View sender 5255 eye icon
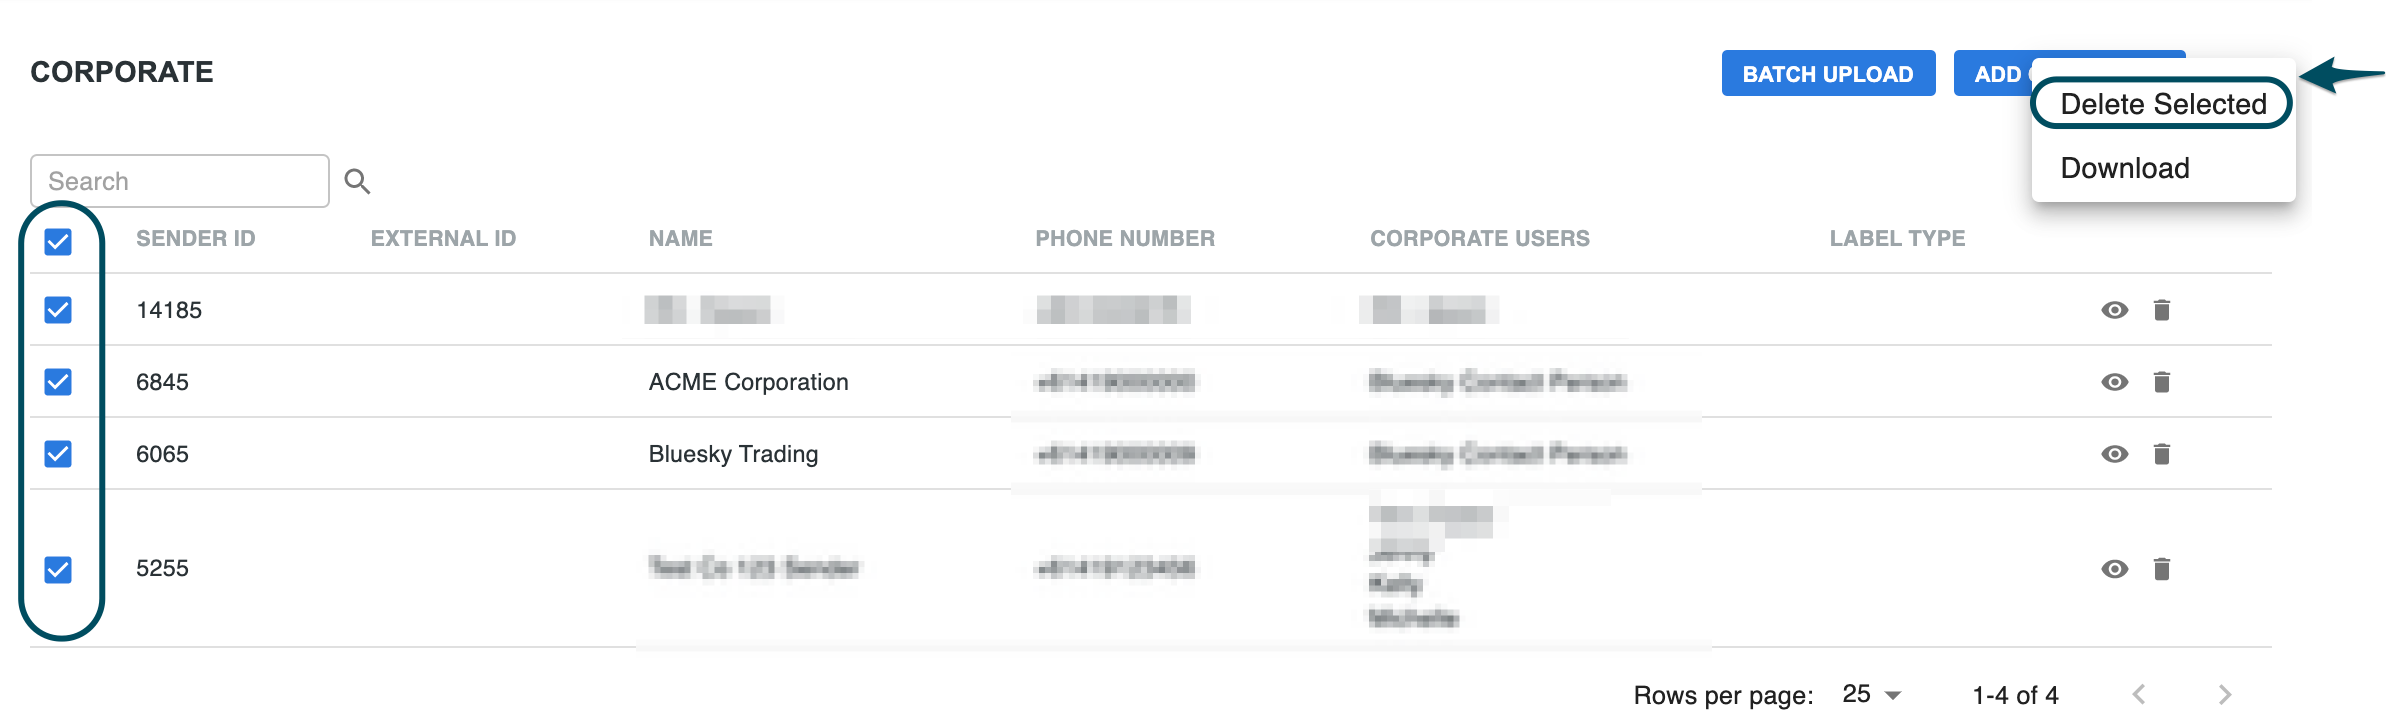The image size is (2386, 718). pos(2114,569)
